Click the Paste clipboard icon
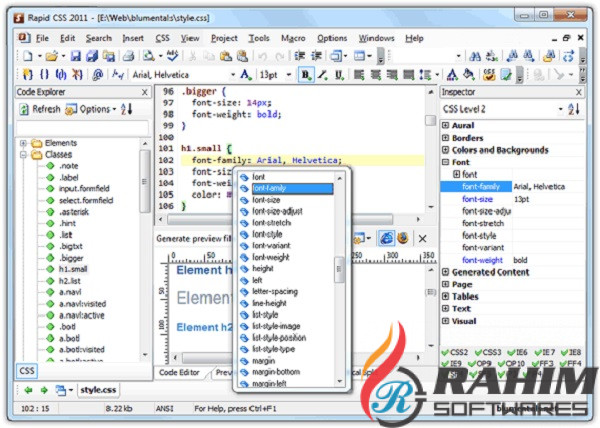Image resolution: width=600 pixels, height=428 pixels. 225,56
